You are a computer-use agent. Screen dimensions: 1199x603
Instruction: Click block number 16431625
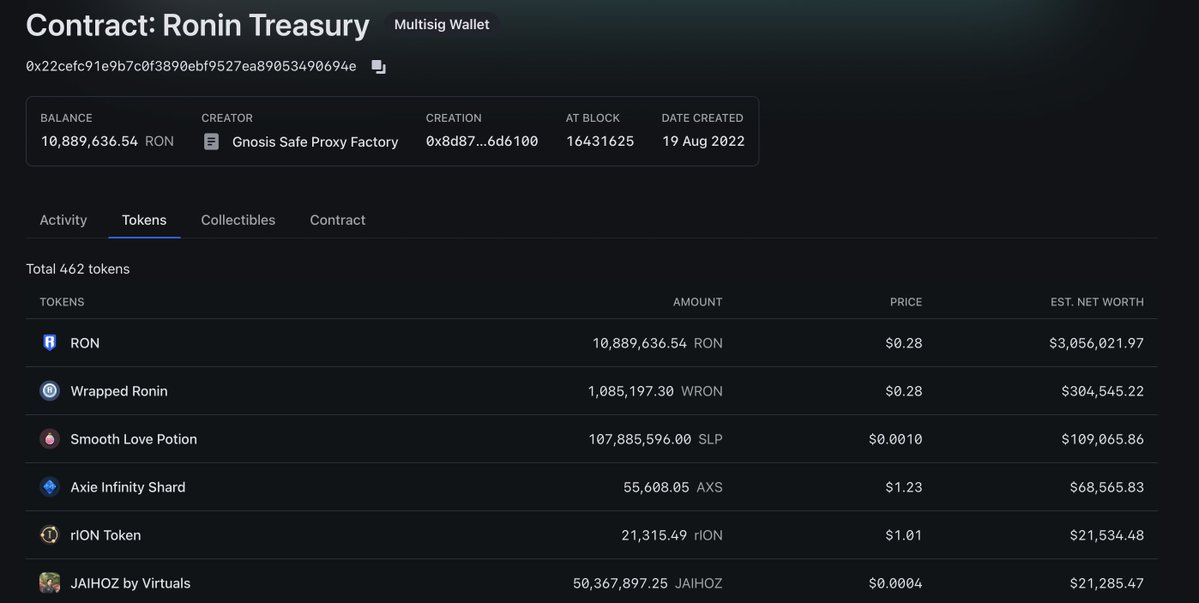tap(599, 140)
